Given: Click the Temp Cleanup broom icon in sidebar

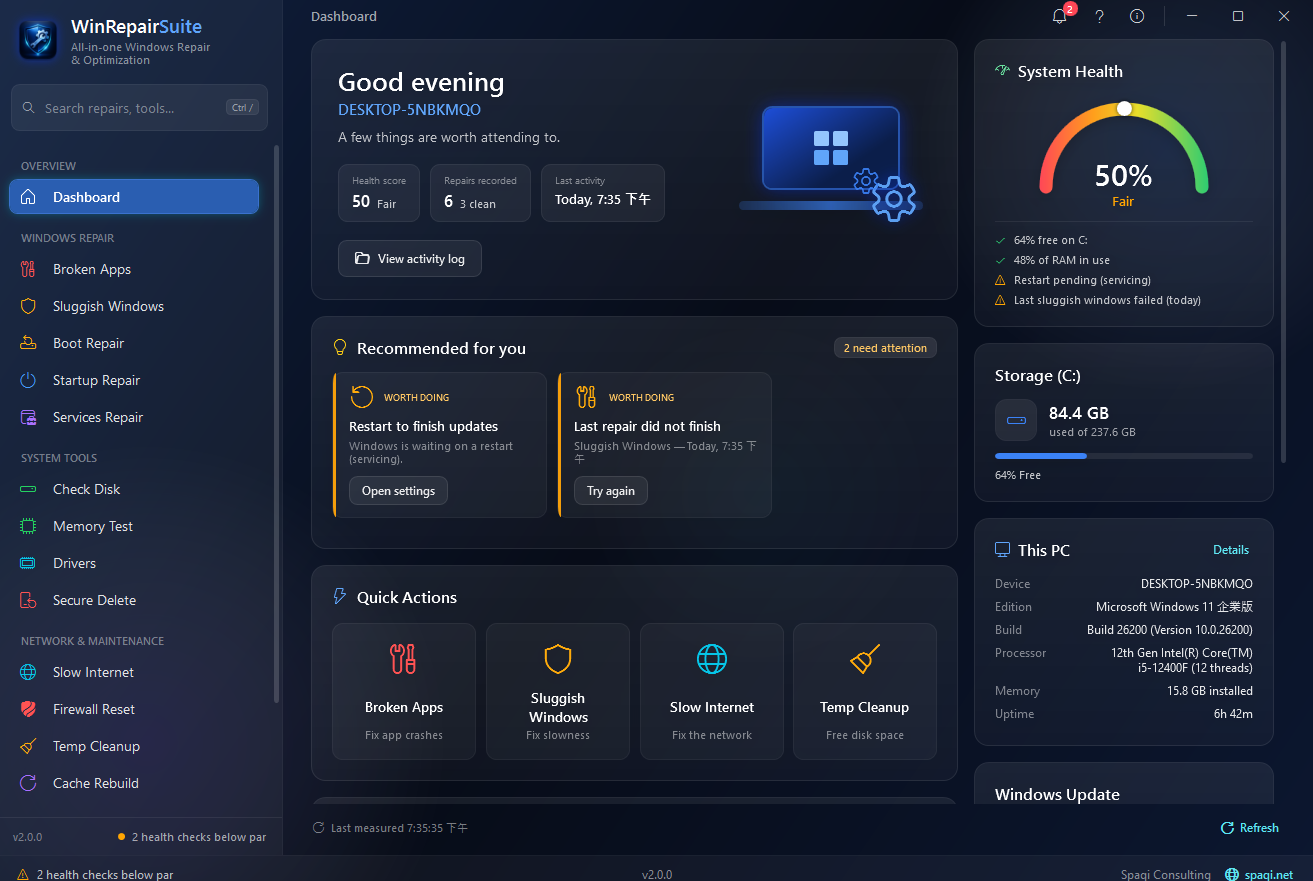Looking at the screenshot, I should (x=29, y=746).
